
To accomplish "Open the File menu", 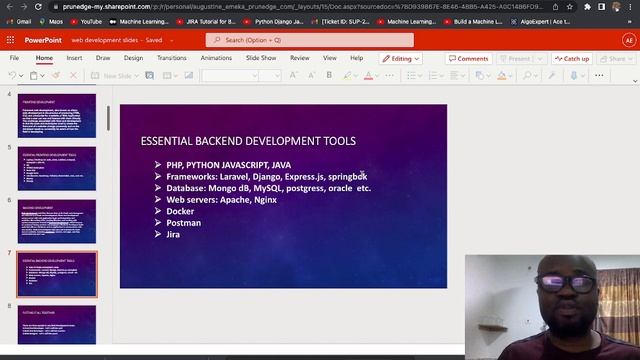I will [14, 58].
